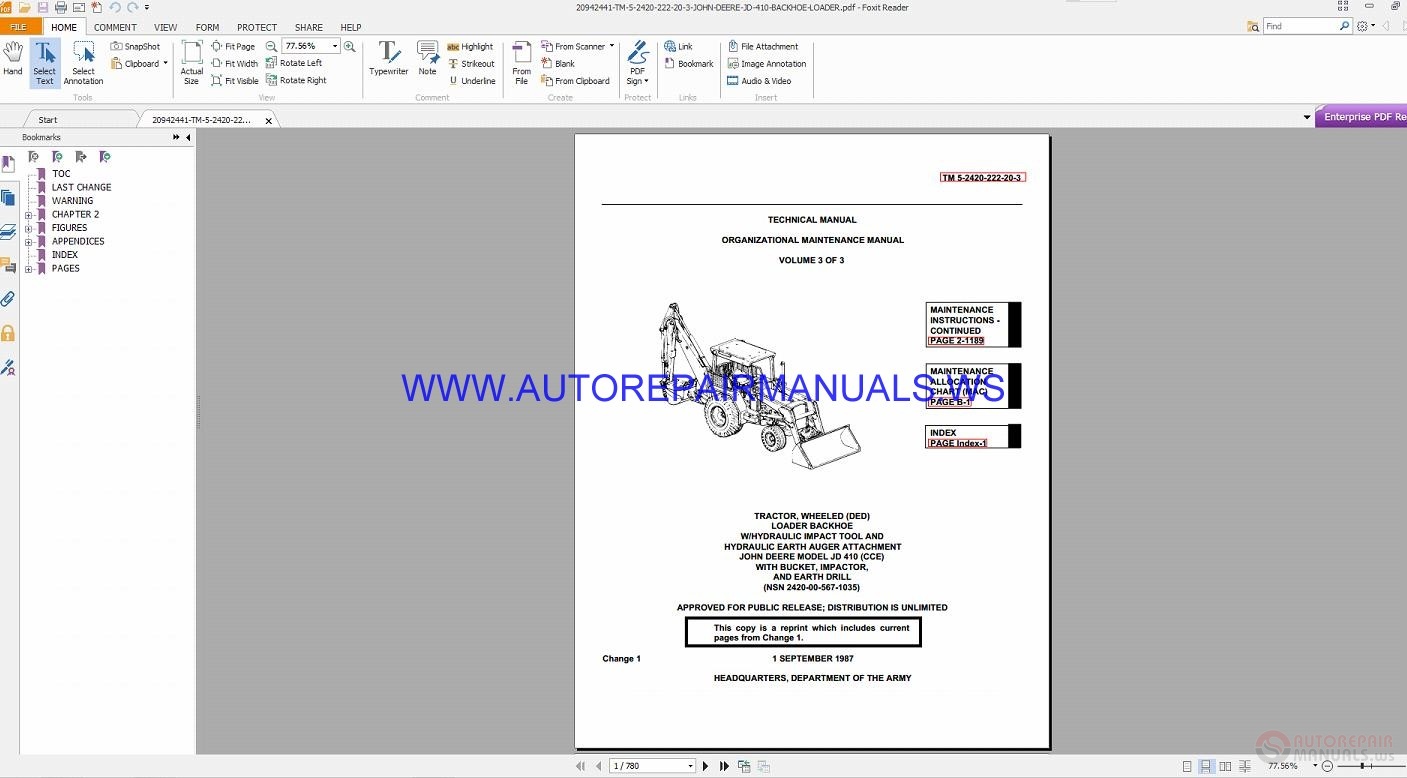This screenshot has height=778, width=1407.
Task: Open the Security lock panel
Action: click(8, 333)
